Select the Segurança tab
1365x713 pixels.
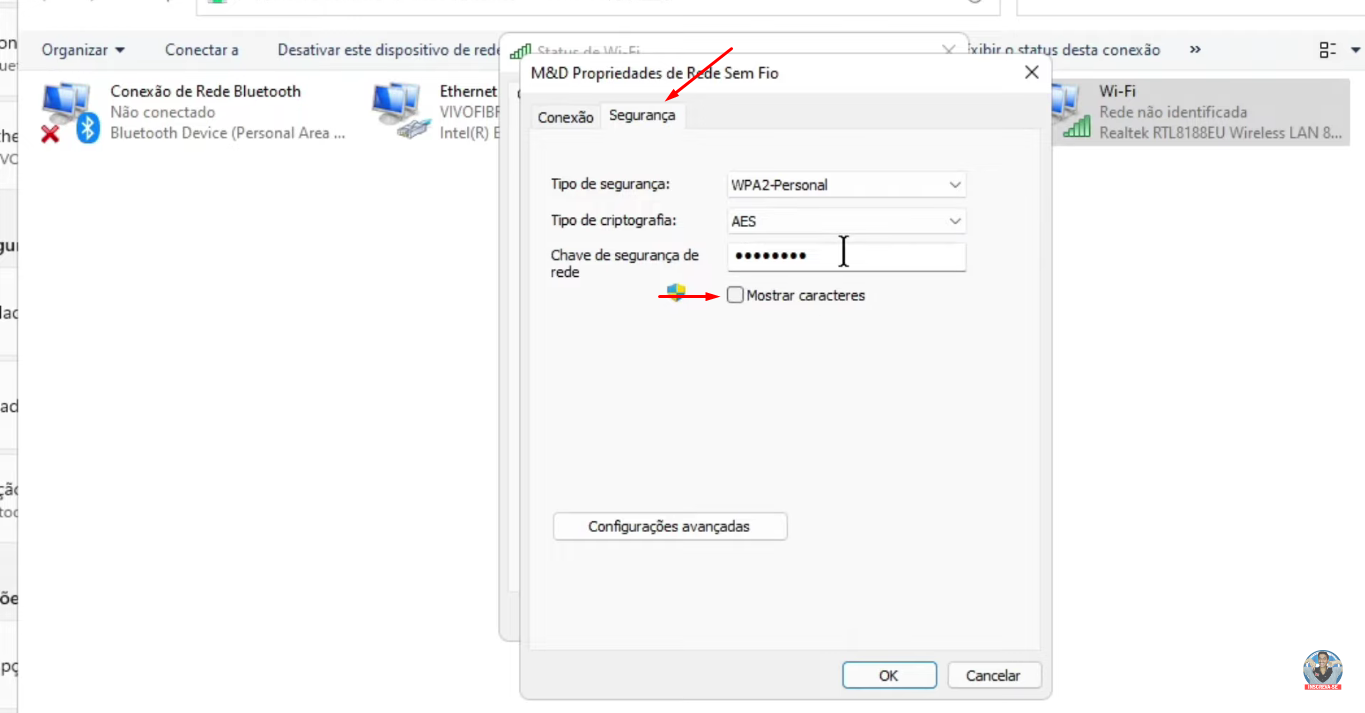pos(642,116)
